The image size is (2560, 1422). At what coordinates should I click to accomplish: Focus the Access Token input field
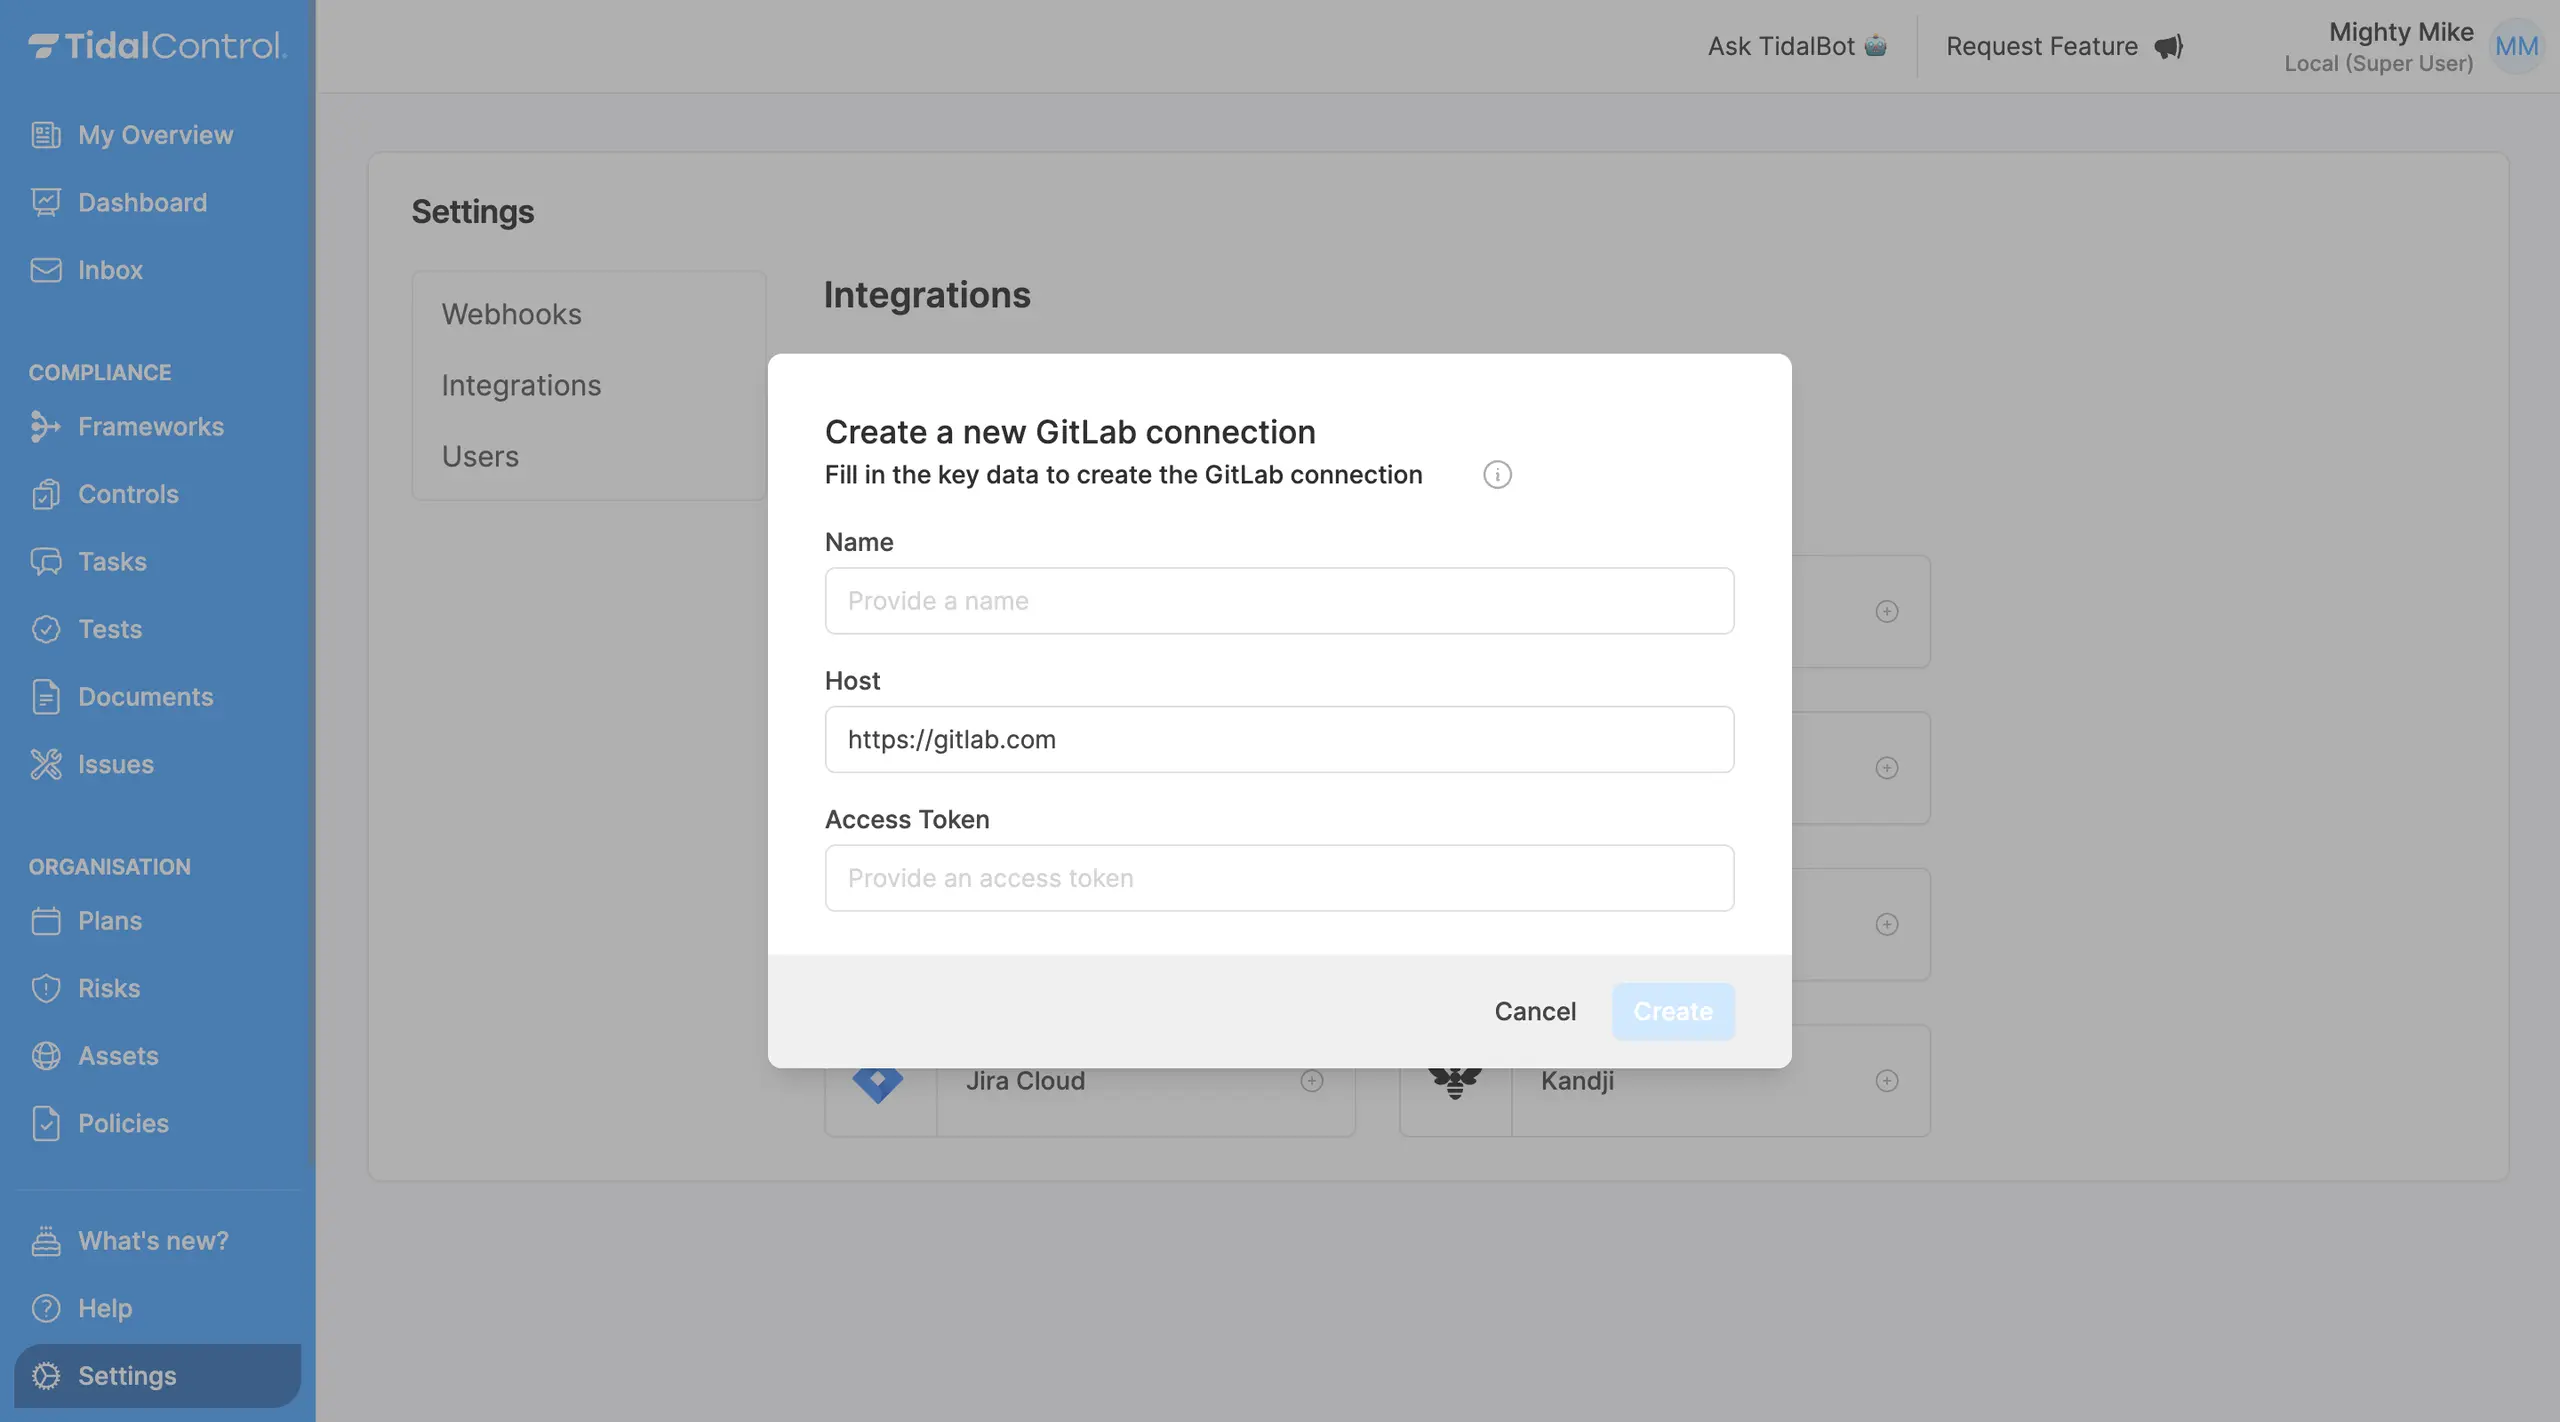(1279, 878)
